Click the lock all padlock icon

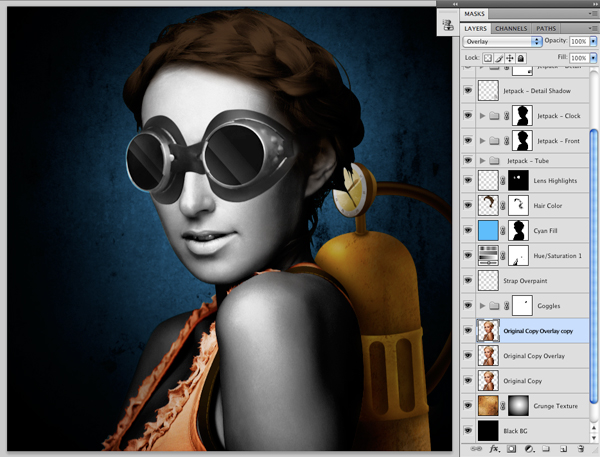(x=521, y=58)
